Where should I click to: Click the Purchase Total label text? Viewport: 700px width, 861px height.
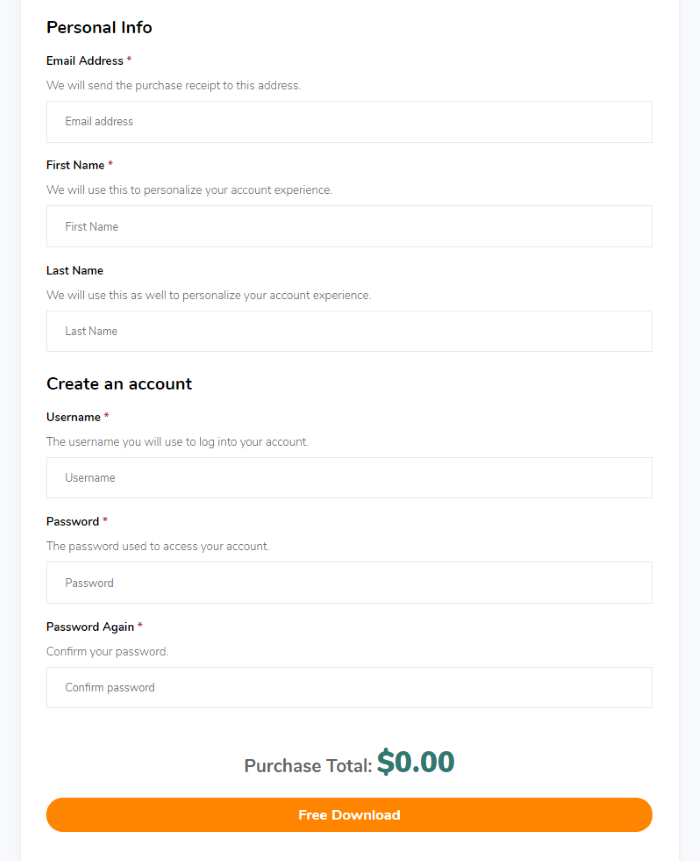[x=308, y=766]
